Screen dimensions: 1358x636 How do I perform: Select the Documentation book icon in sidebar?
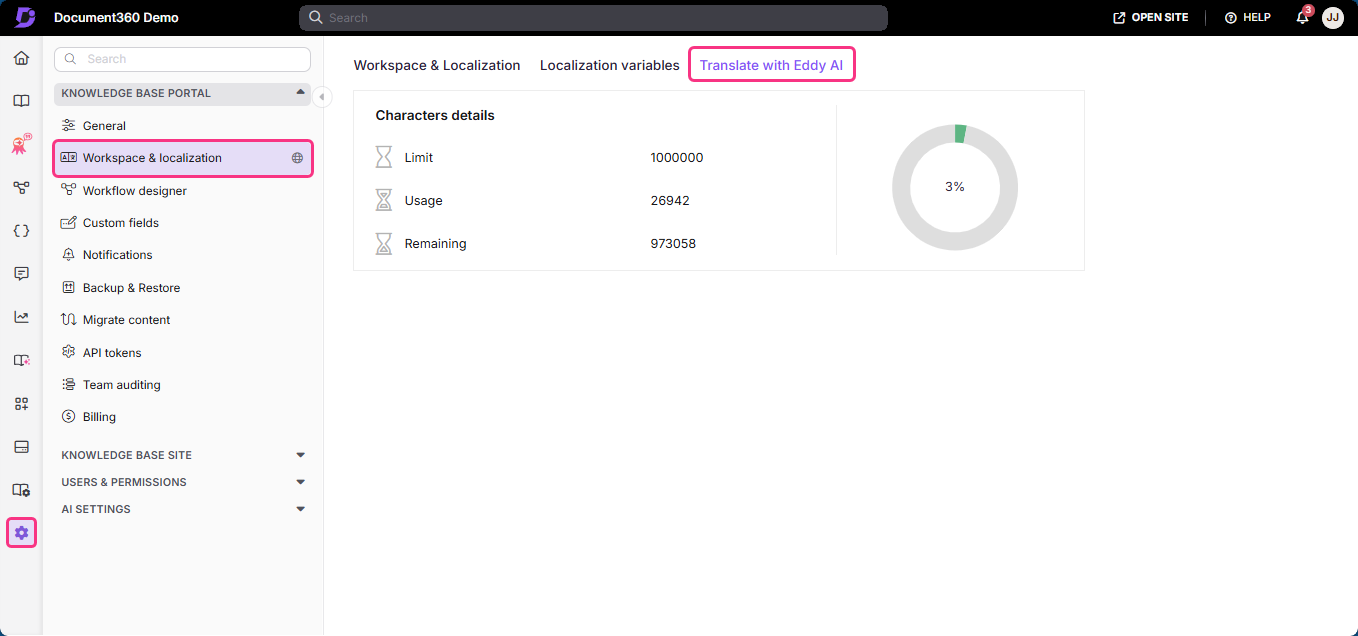click(21, 100)
